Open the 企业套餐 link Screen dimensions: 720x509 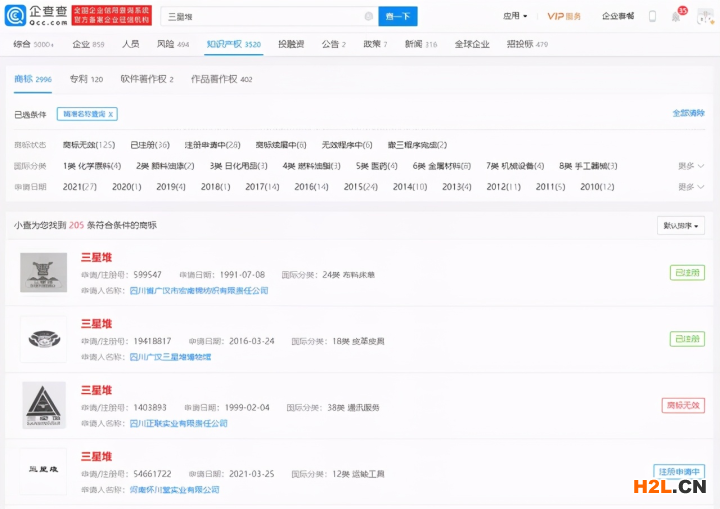tap(618, 16)
